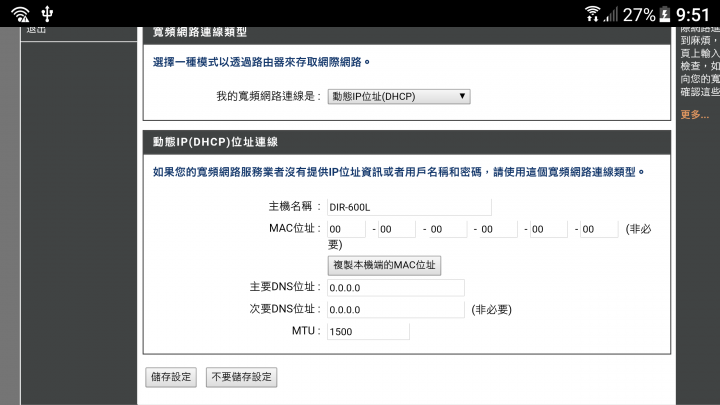Open the 更多... link in help panel
720x405 pixels.
point(694,114)
